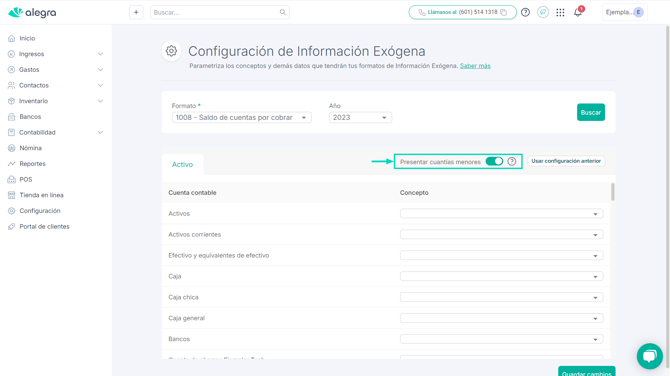Open Concepto dropdown for Bancos row
Screen dimensions: 670x376
[502, 339]
